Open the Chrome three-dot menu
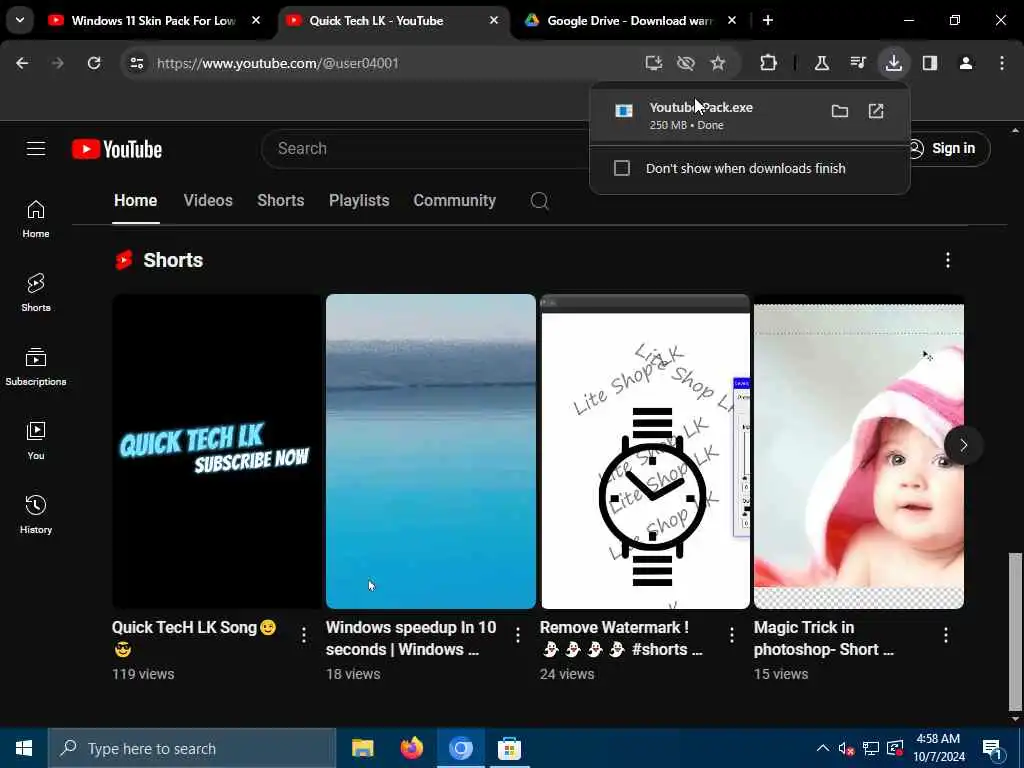 (x=1002, y=63)
